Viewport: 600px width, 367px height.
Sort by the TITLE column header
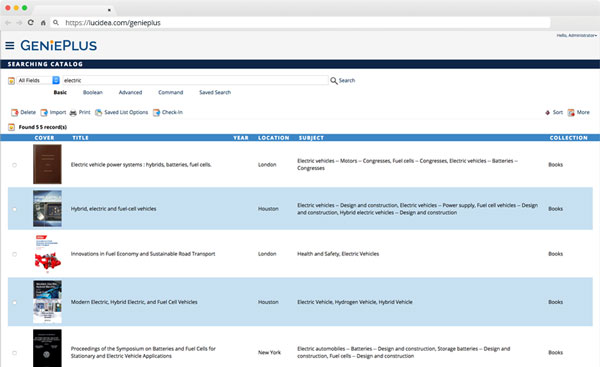pyautogui.click(x=80, y=138)
